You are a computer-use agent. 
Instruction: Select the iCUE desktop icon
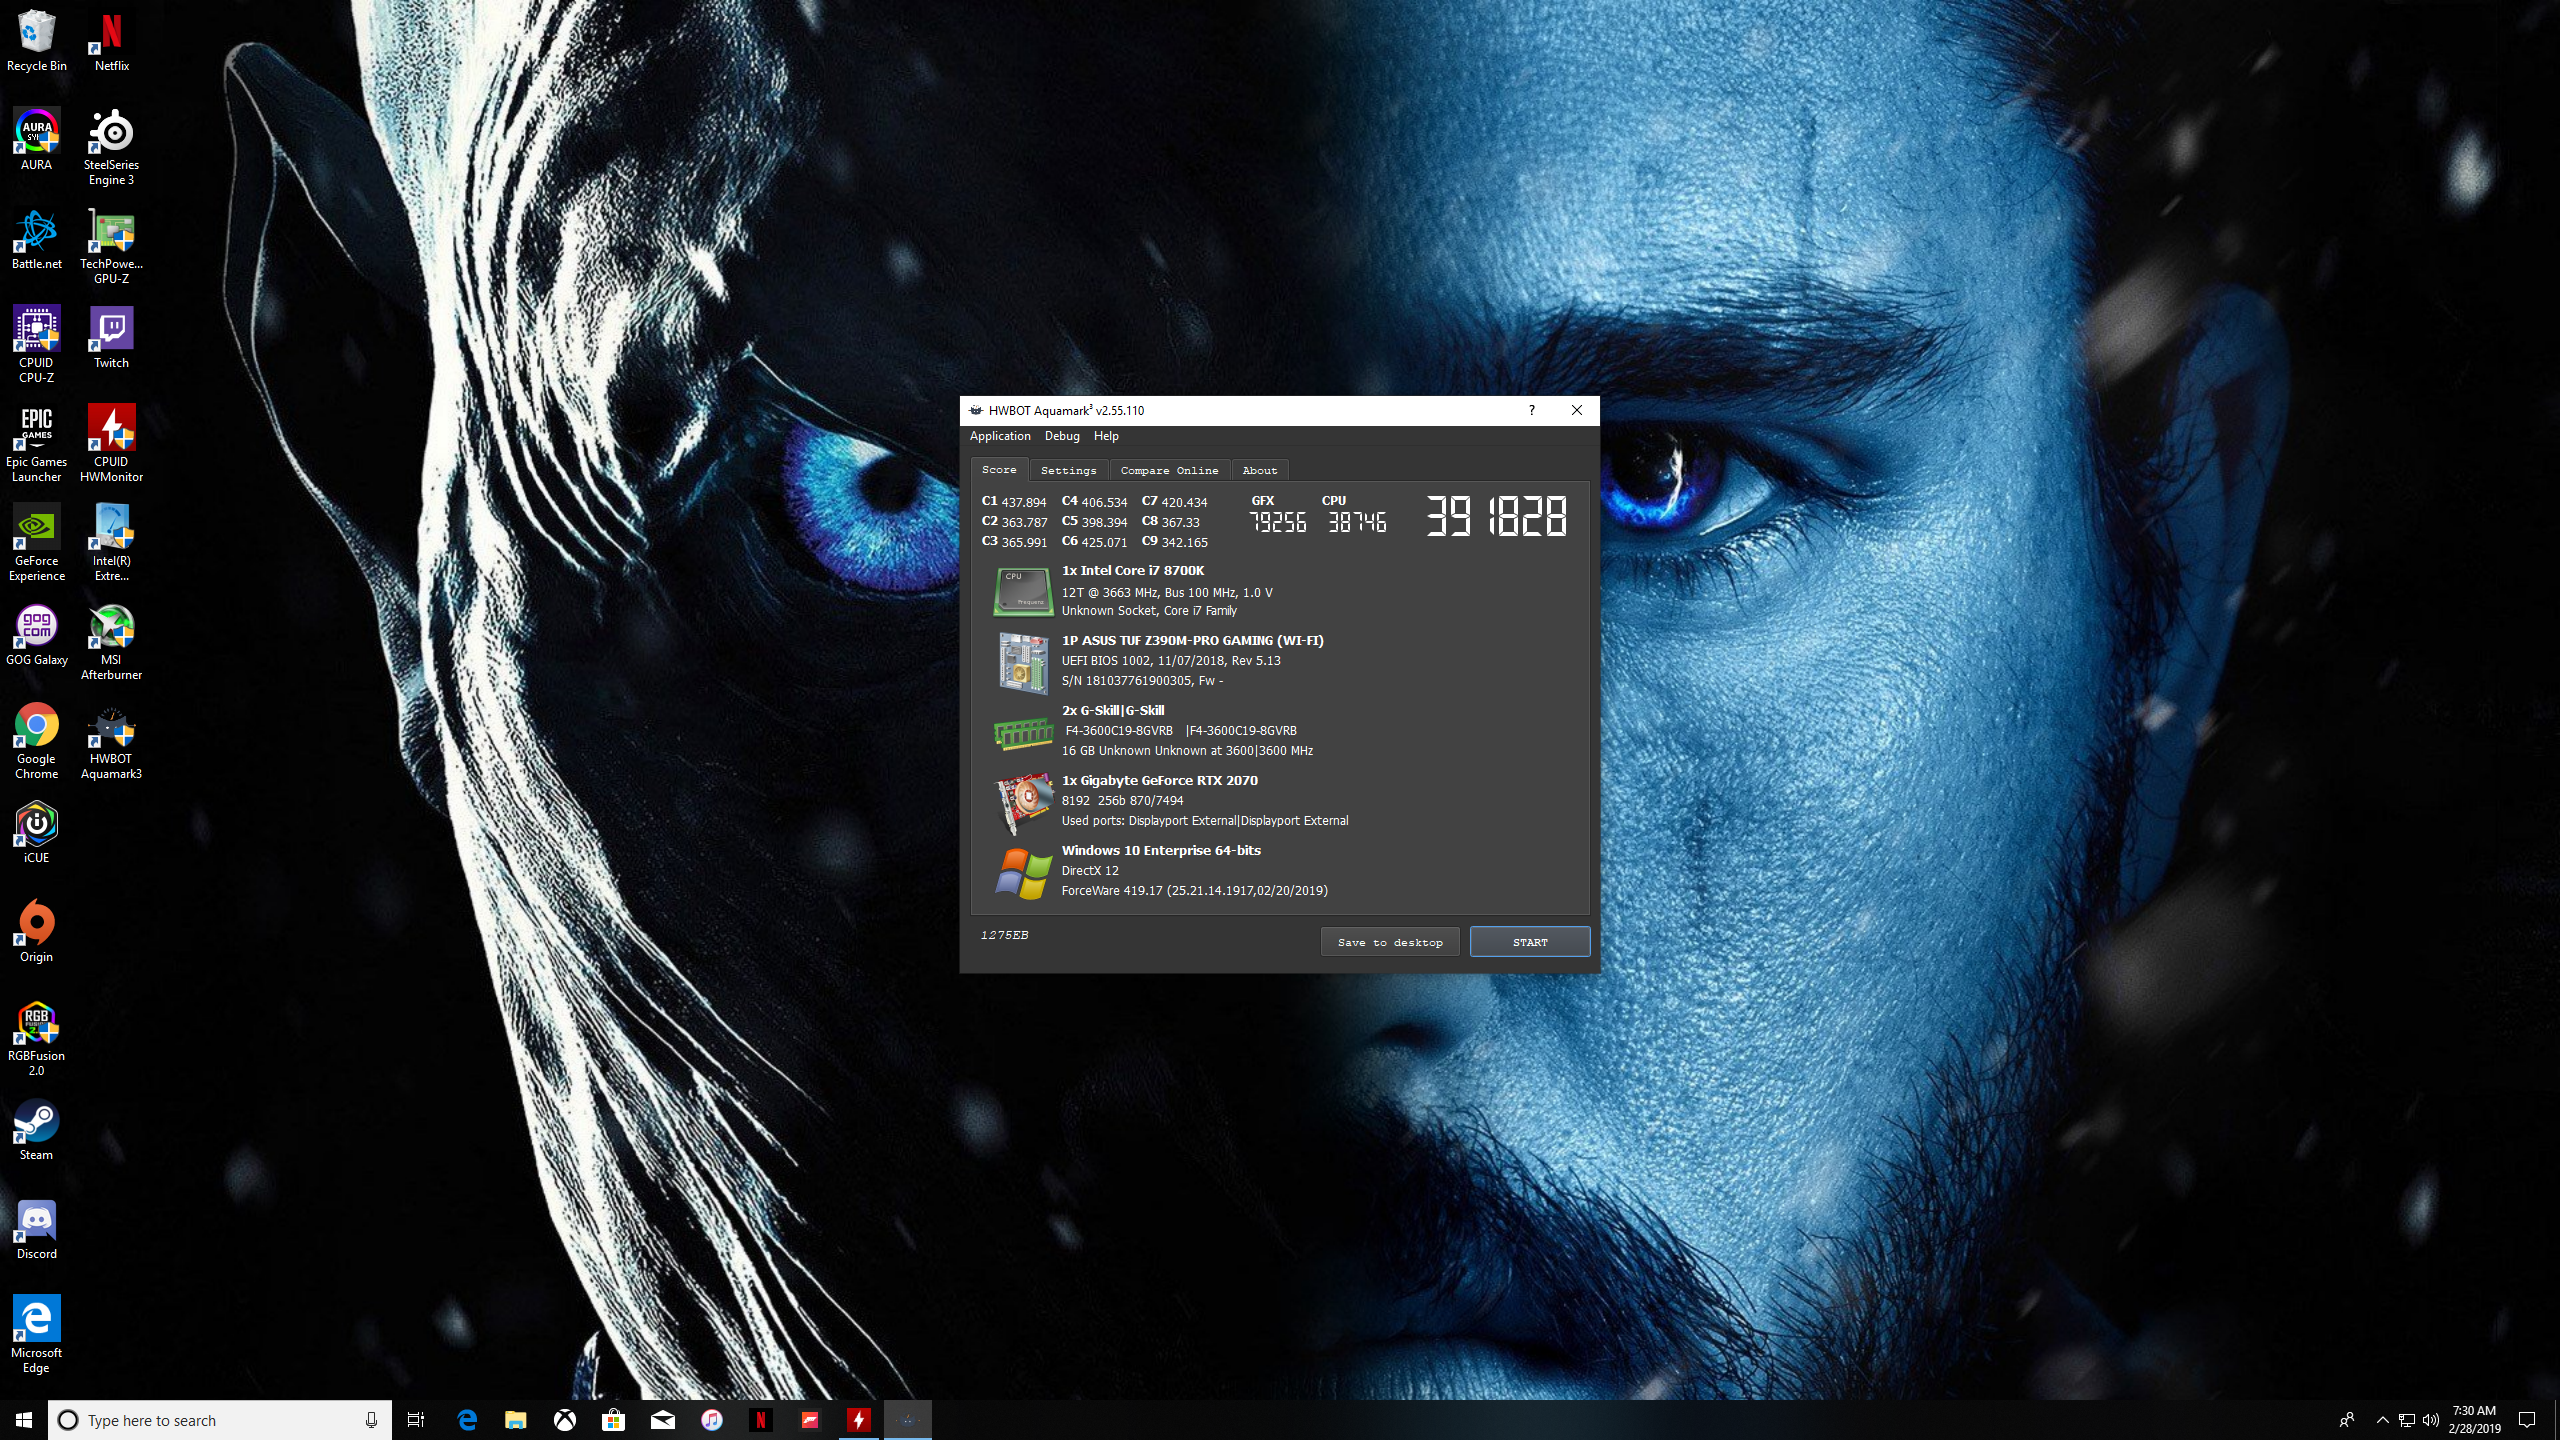[37, 833]
